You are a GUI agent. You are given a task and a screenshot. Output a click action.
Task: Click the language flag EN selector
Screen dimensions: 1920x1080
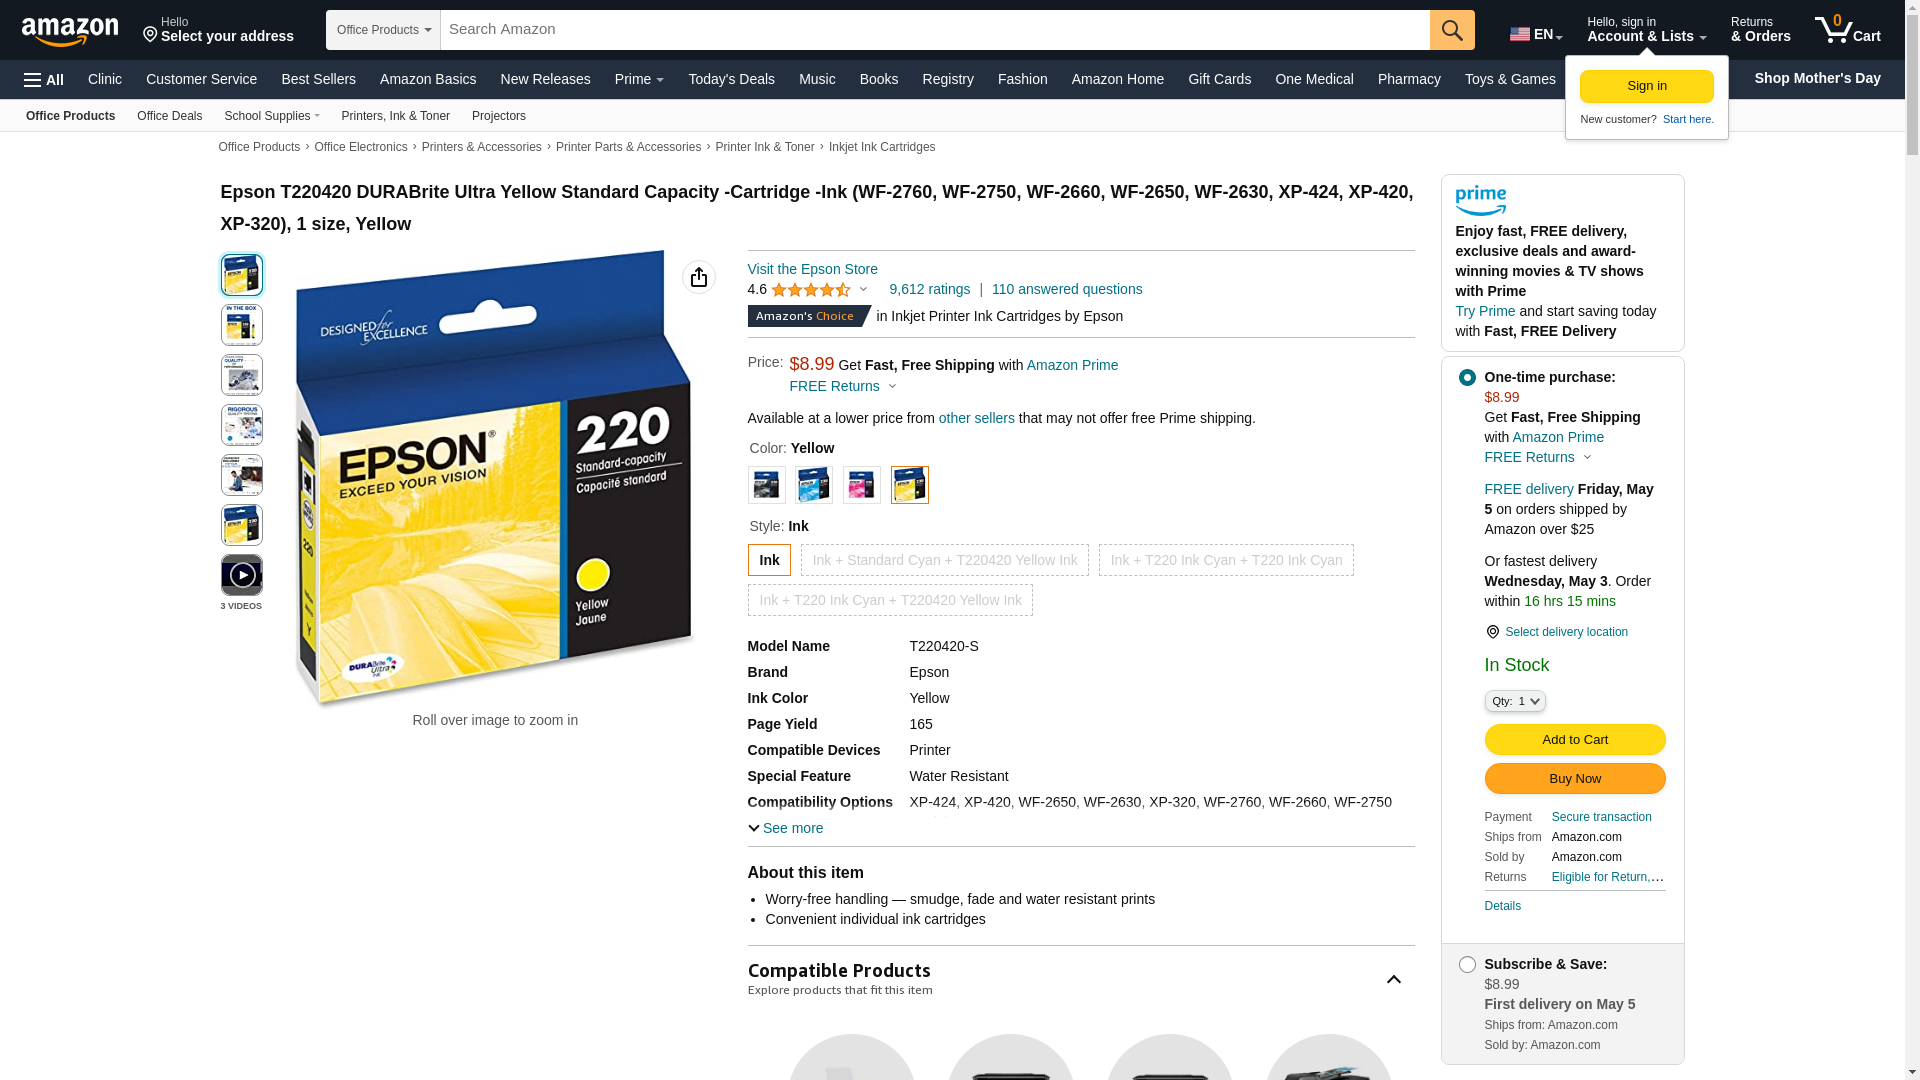(x=1536, y=34)
